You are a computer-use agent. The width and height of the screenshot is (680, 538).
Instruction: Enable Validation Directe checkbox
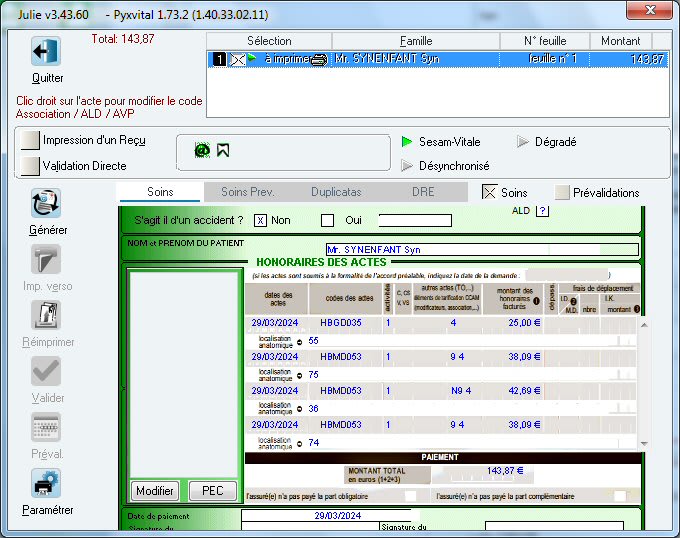point(30,166)
